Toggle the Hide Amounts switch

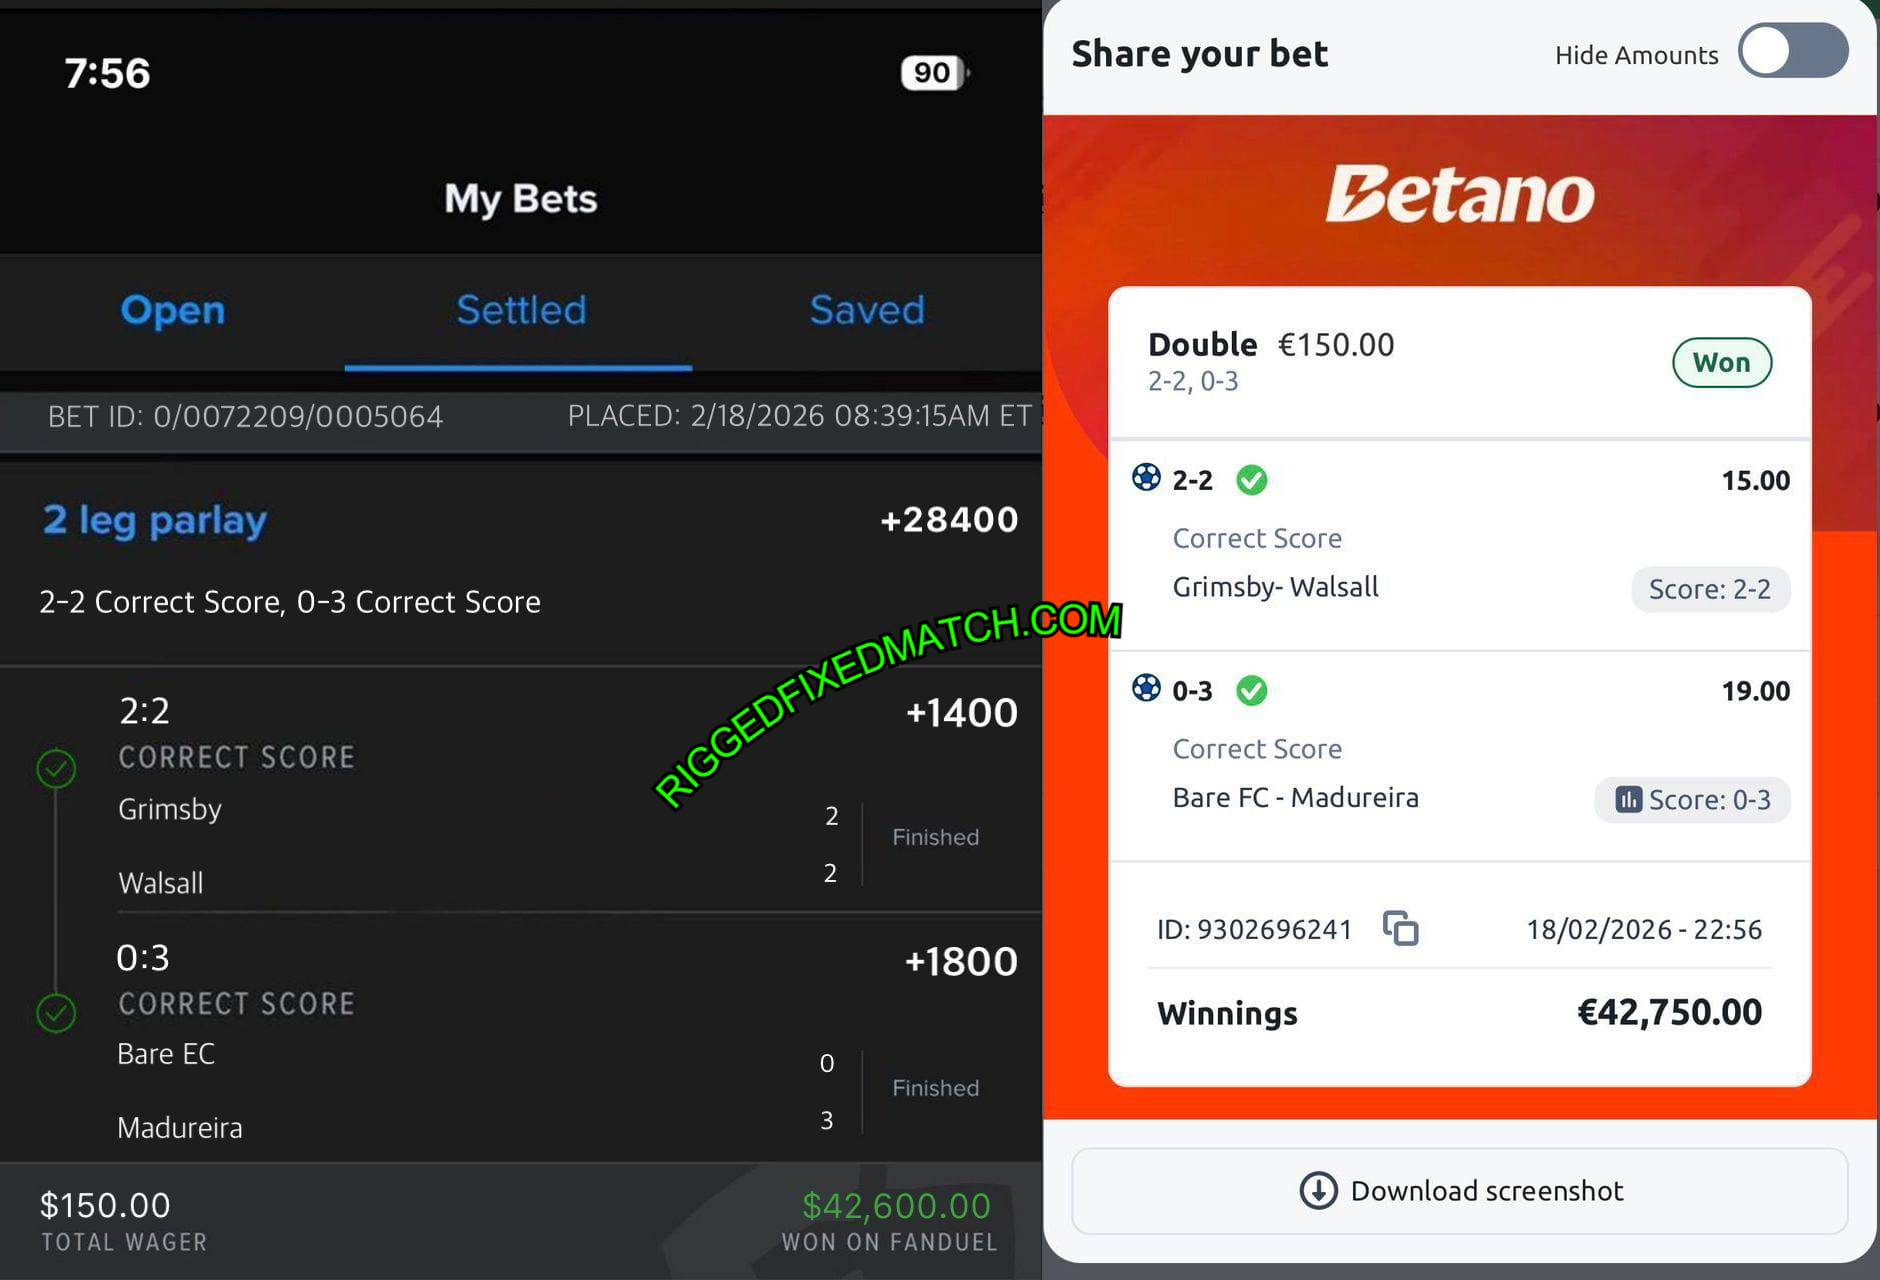pos(1793,51)
